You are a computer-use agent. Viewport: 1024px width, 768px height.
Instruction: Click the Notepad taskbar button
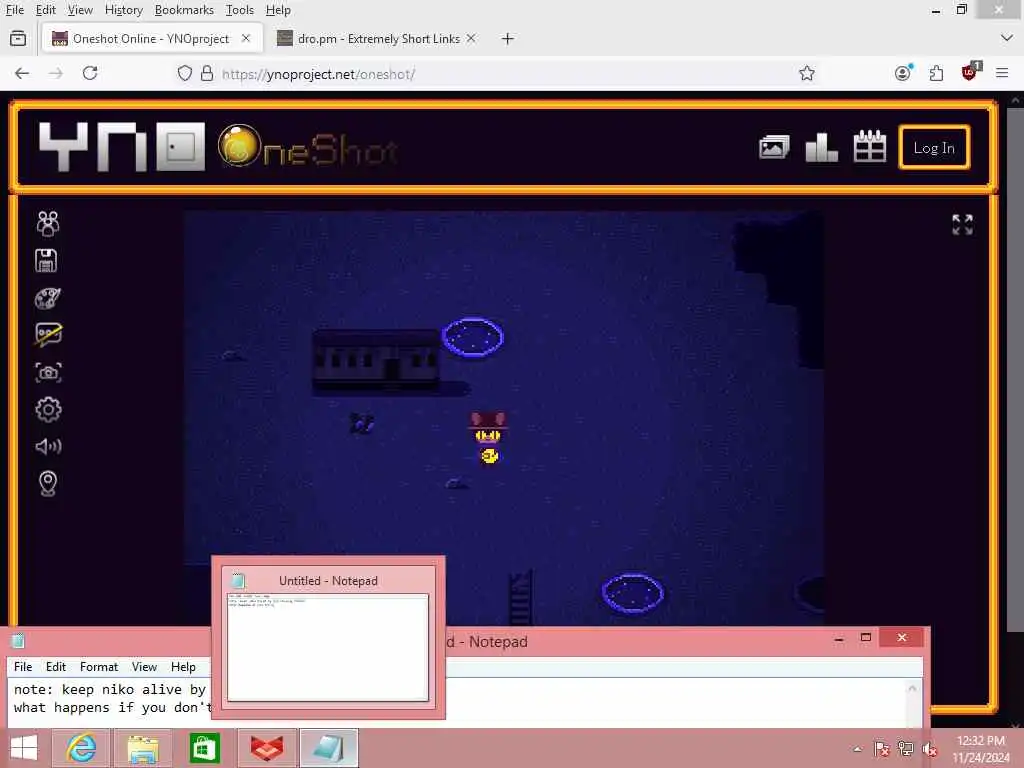pyautogui.click(x=328, y=748)
